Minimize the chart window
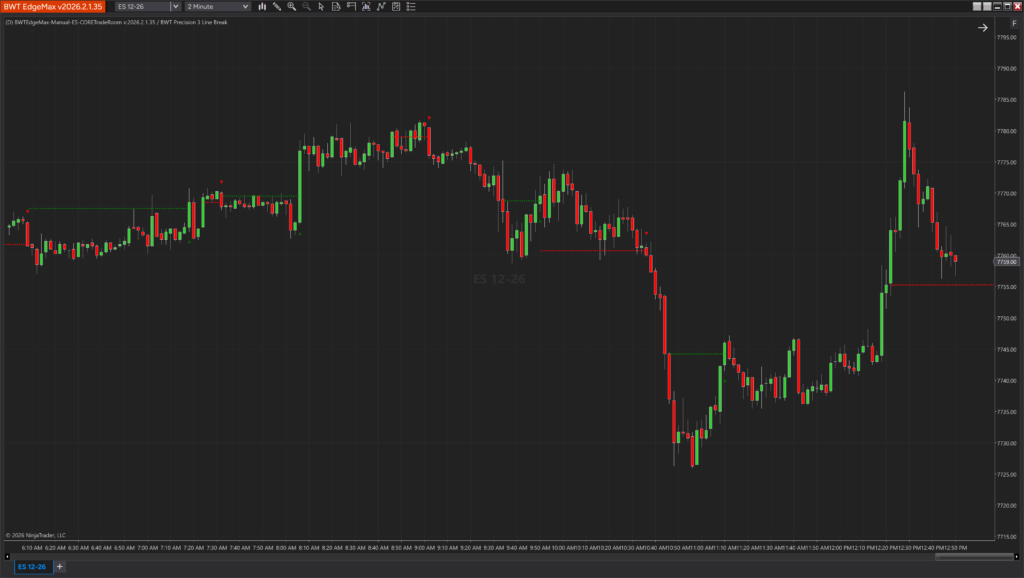The height and width of the screenshot is (578, 1024). pos(997,7)
